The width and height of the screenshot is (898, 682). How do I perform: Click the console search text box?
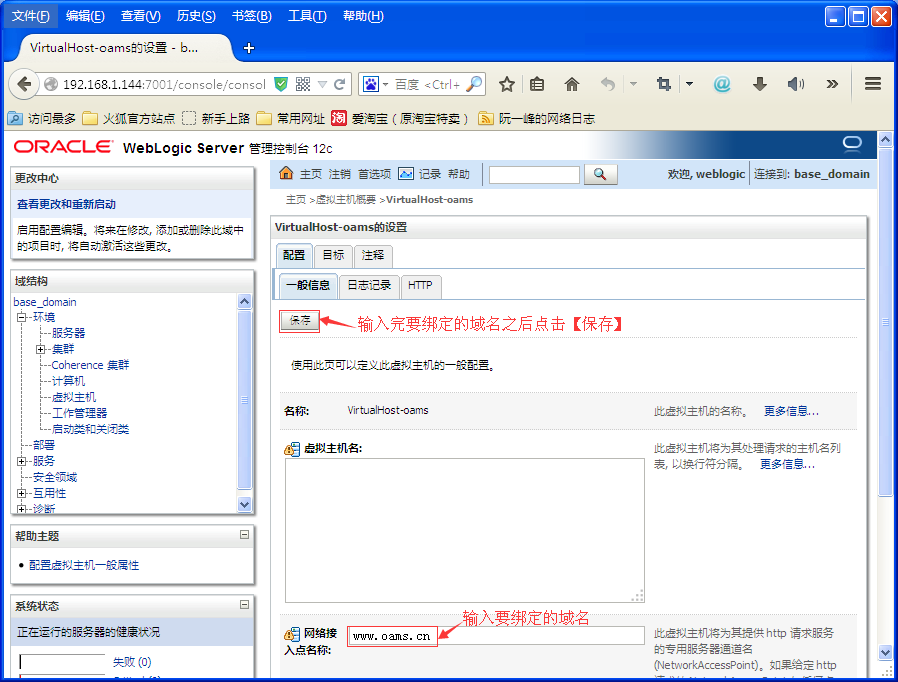(534, 174)
